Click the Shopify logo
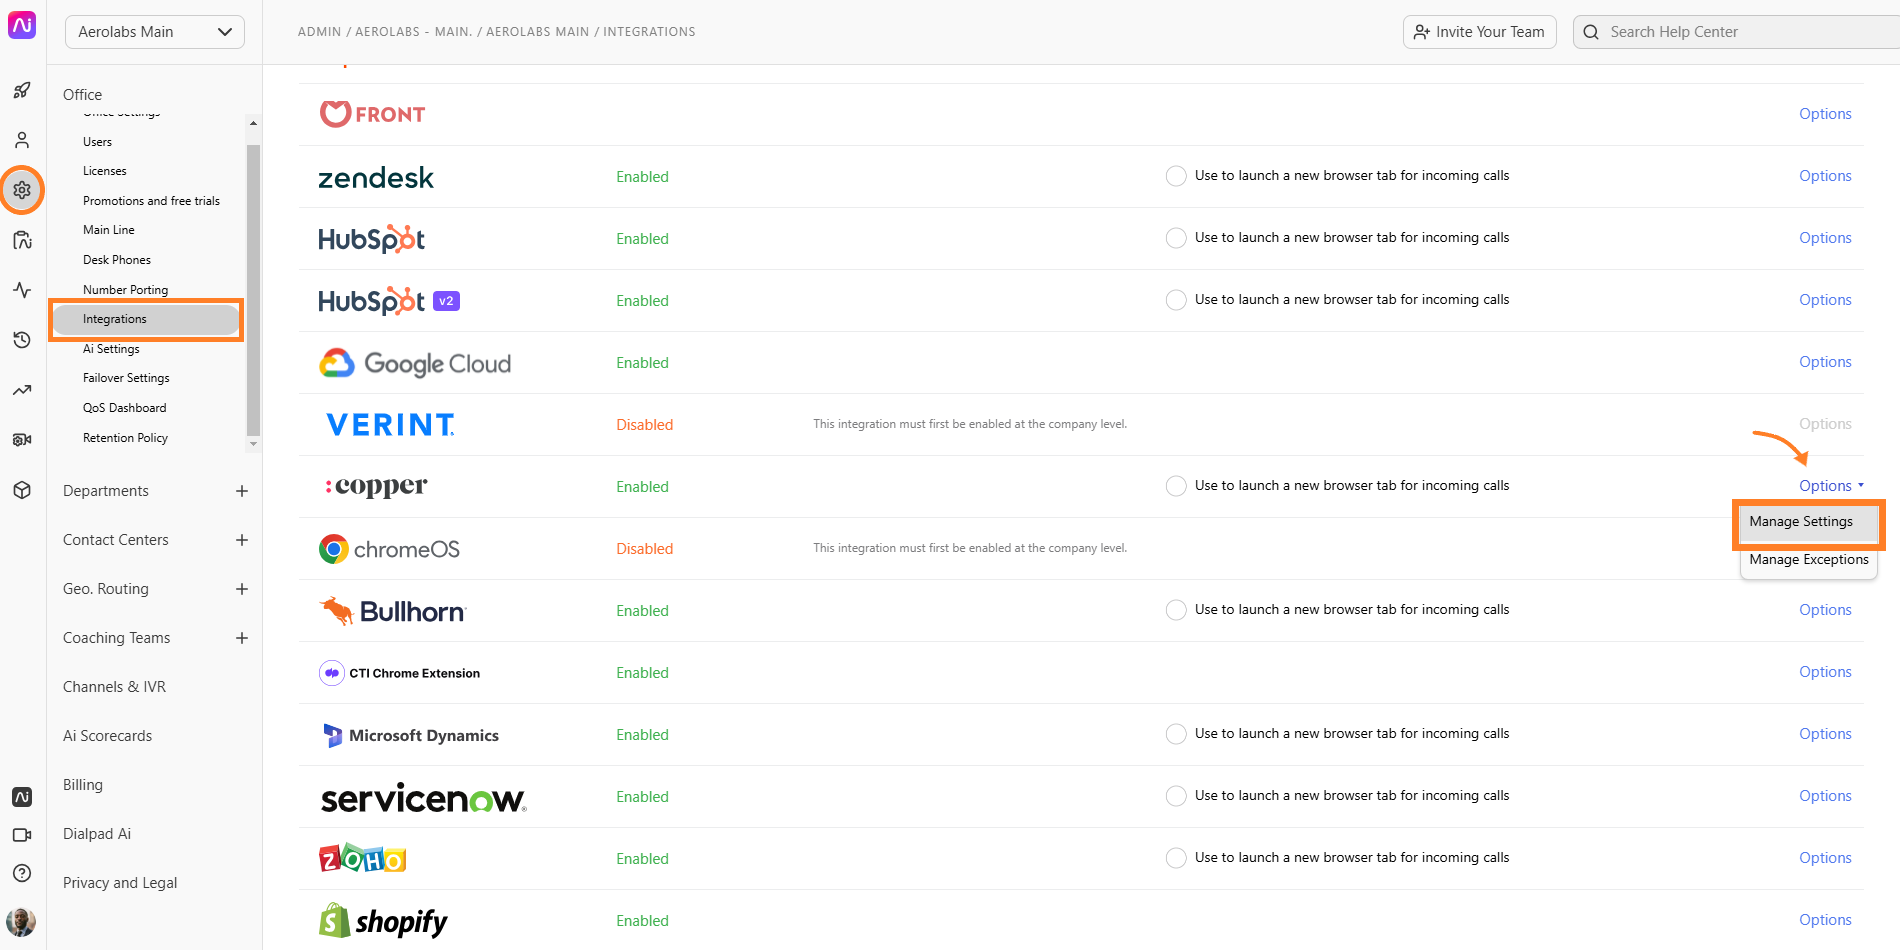1900x950 pixels. point(383,921)
